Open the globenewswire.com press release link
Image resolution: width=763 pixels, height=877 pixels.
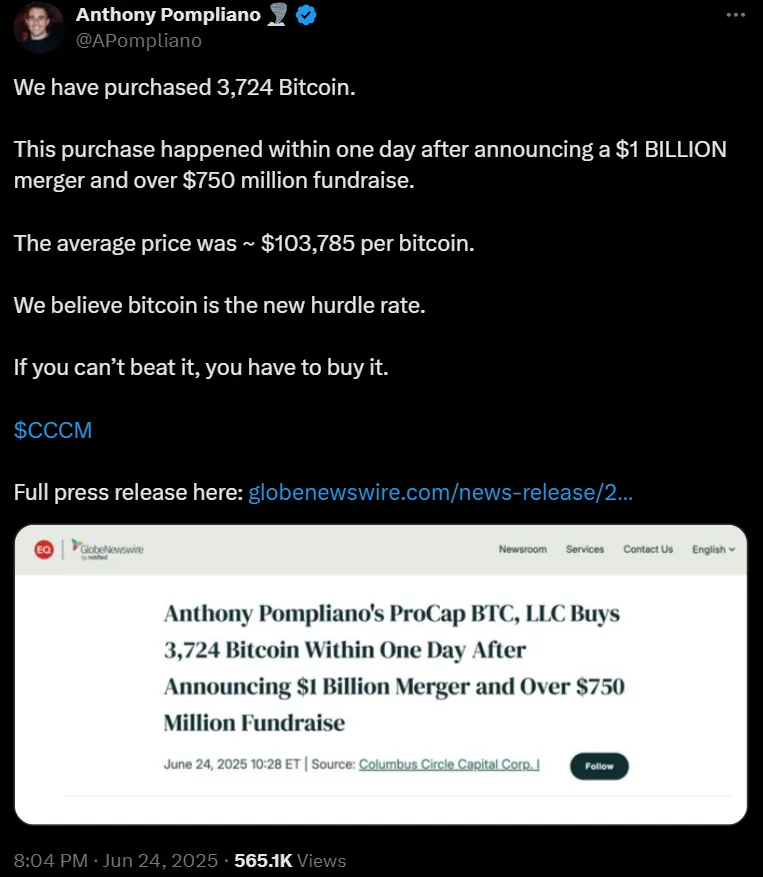[x=440, y=493]
